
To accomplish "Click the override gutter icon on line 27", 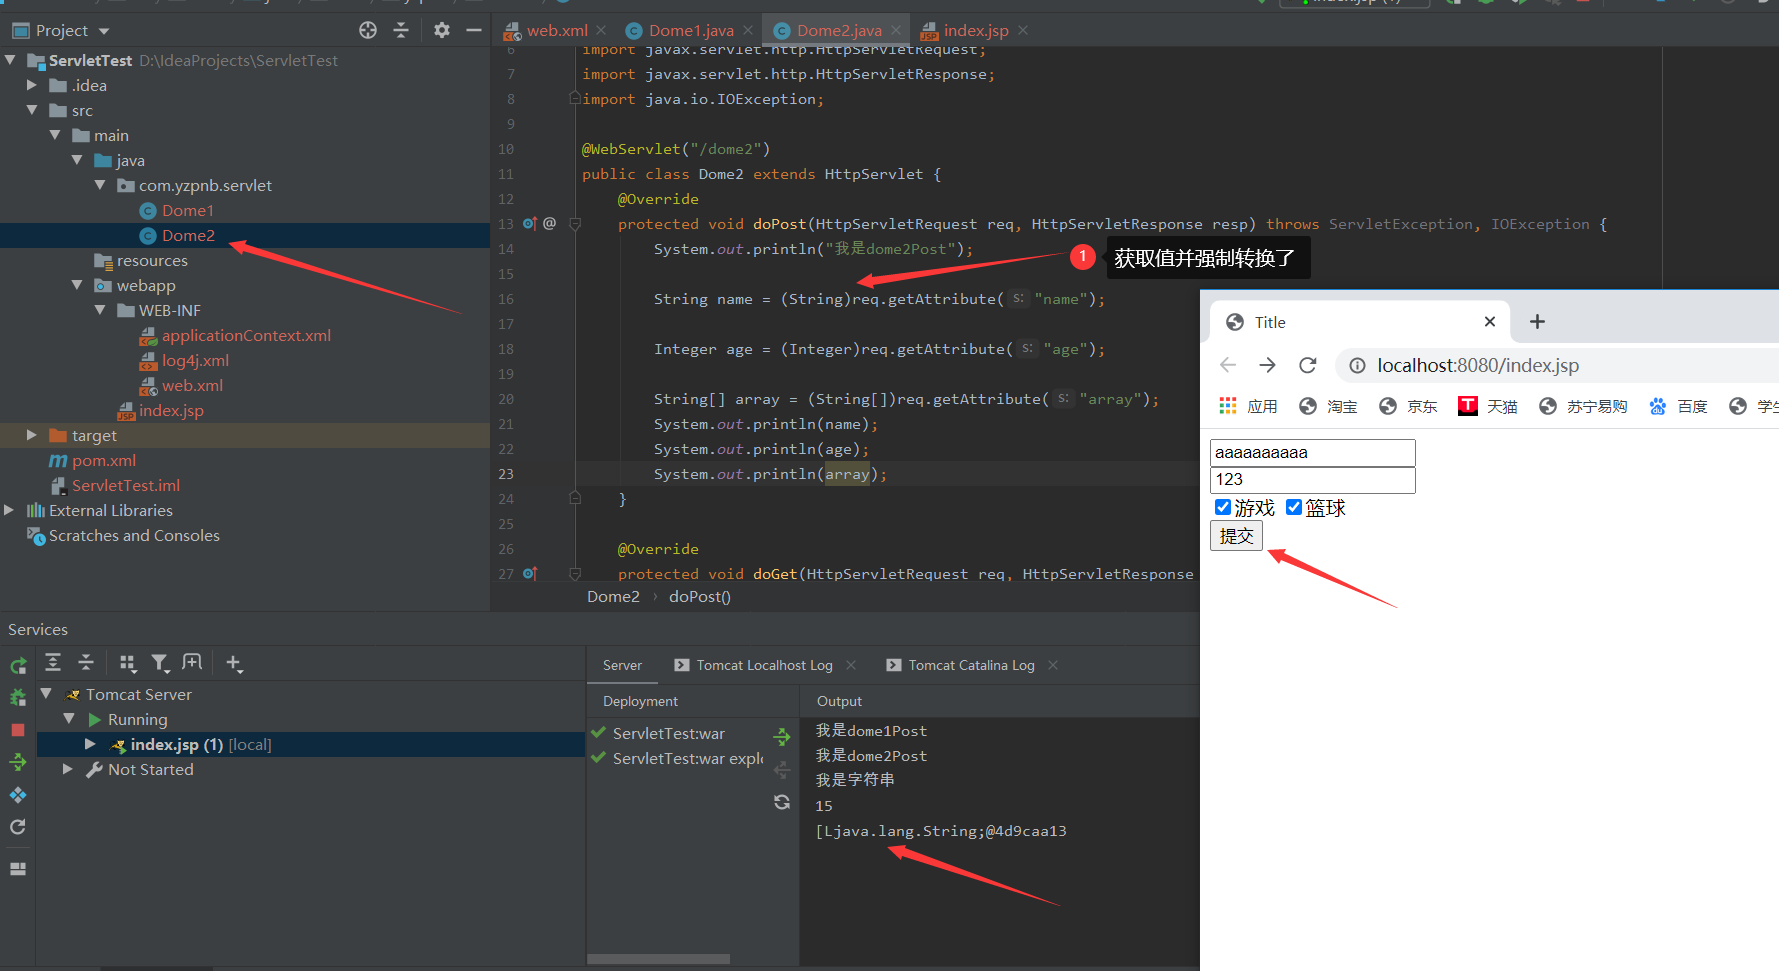I will [530, 574].
